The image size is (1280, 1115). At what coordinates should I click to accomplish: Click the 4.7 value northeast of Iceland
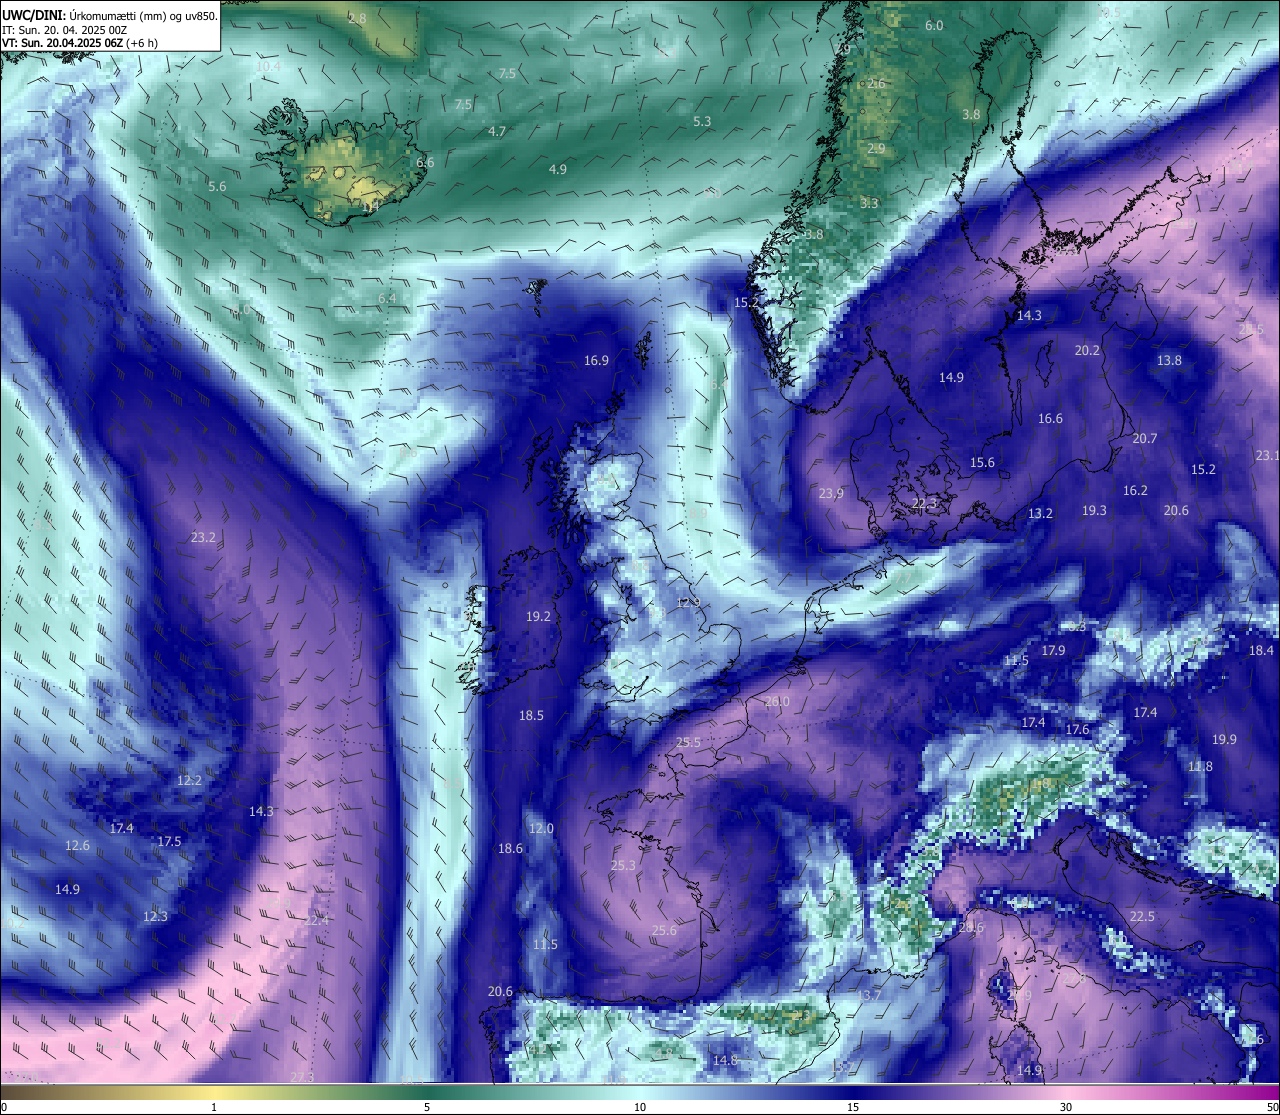pos(497,131)
